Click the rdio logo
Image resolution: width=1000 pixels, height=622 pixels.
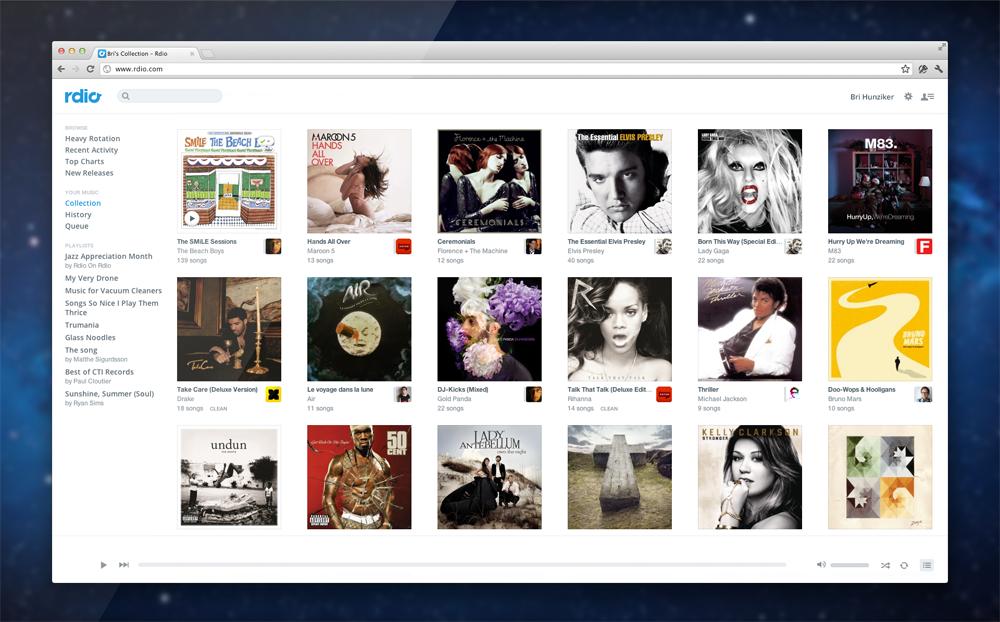point(83,96)
